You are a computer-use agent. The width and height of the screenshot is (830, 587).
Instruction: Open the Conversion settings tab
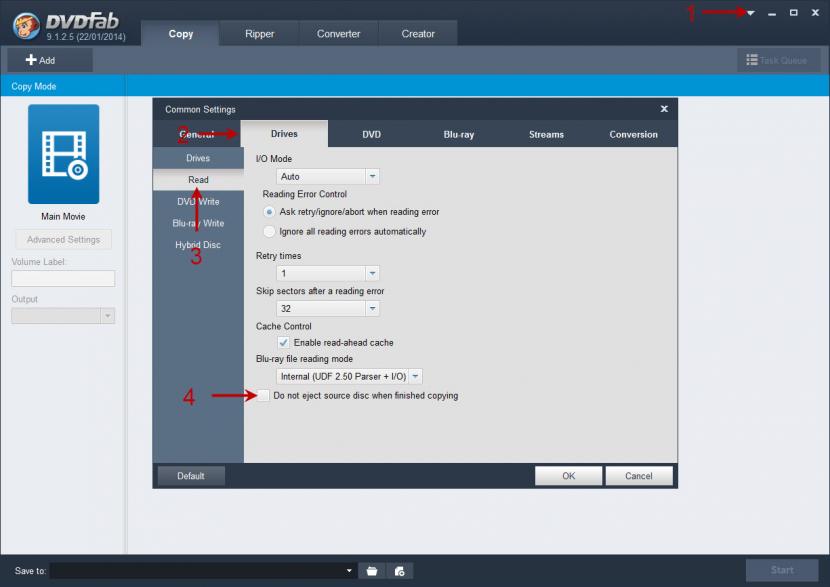coord(634,134)
